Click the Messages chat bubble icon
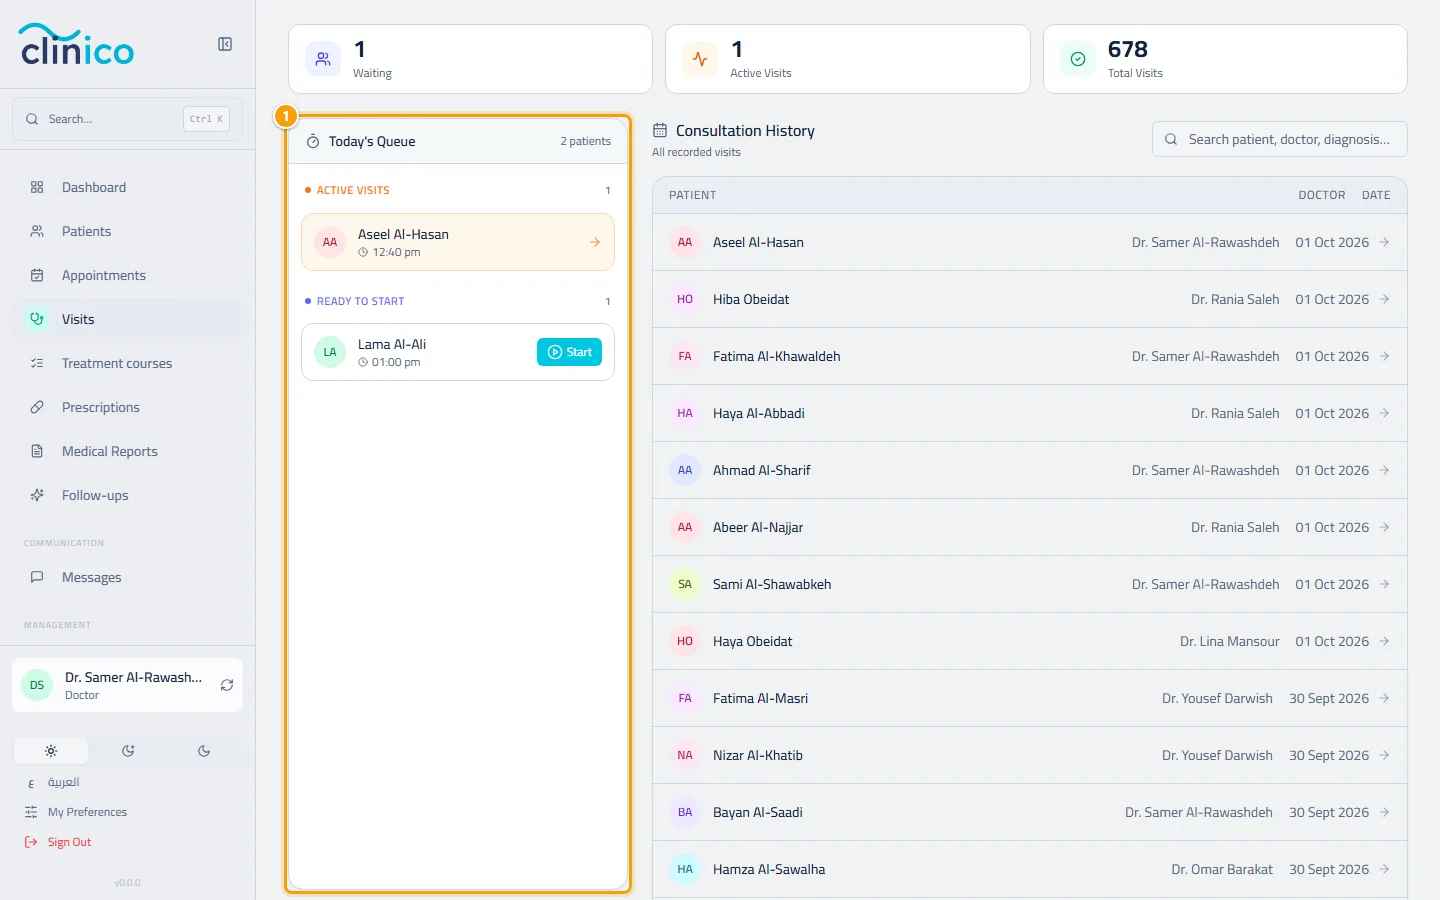The image size is (1440, 900). (37, 577)
